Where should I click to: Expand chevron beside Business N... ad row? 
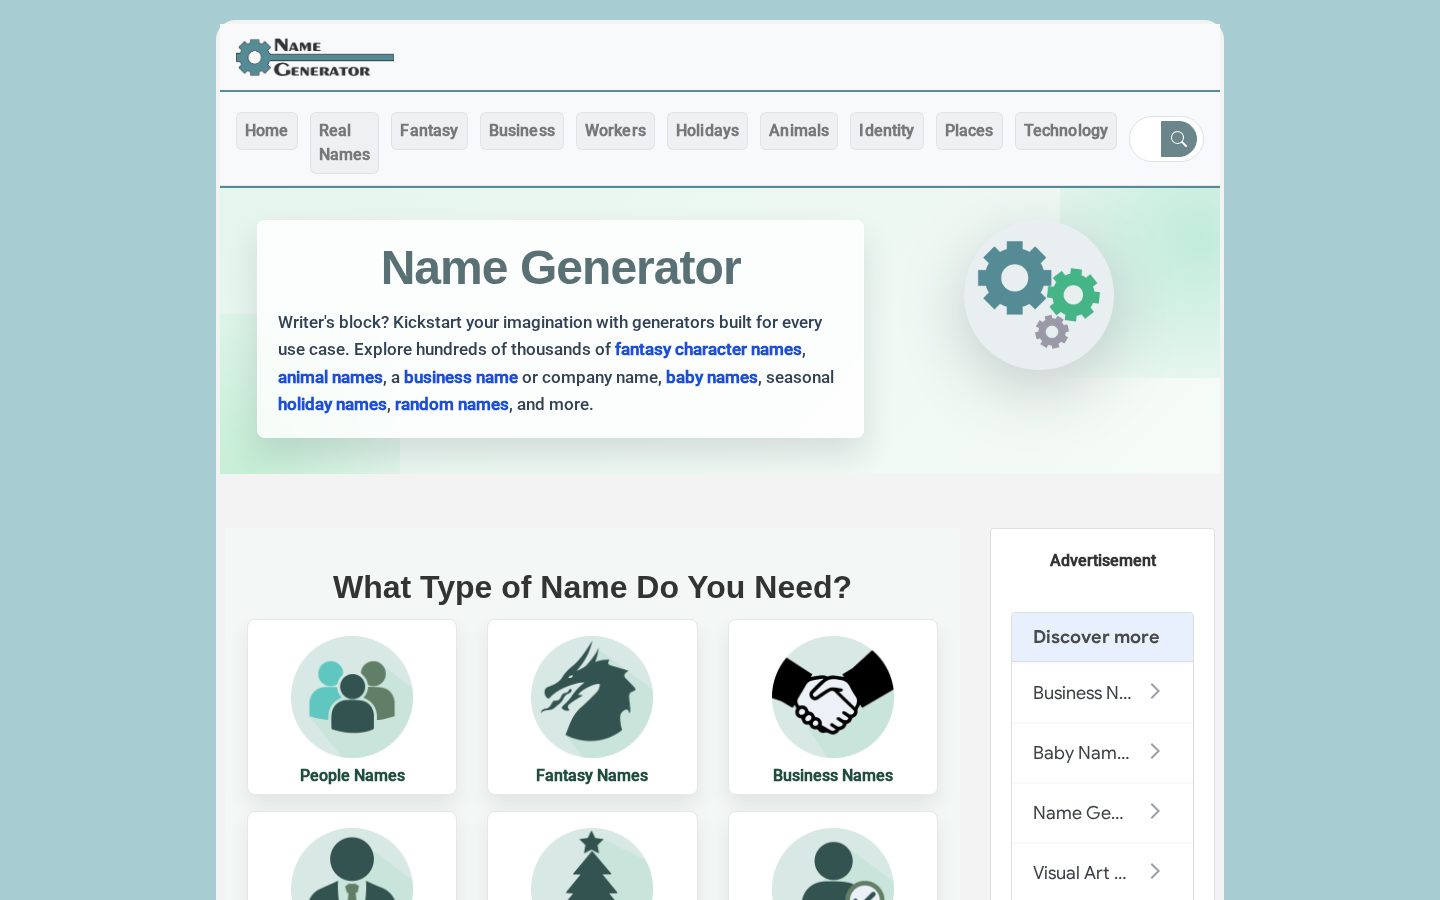coord(1155,692)
